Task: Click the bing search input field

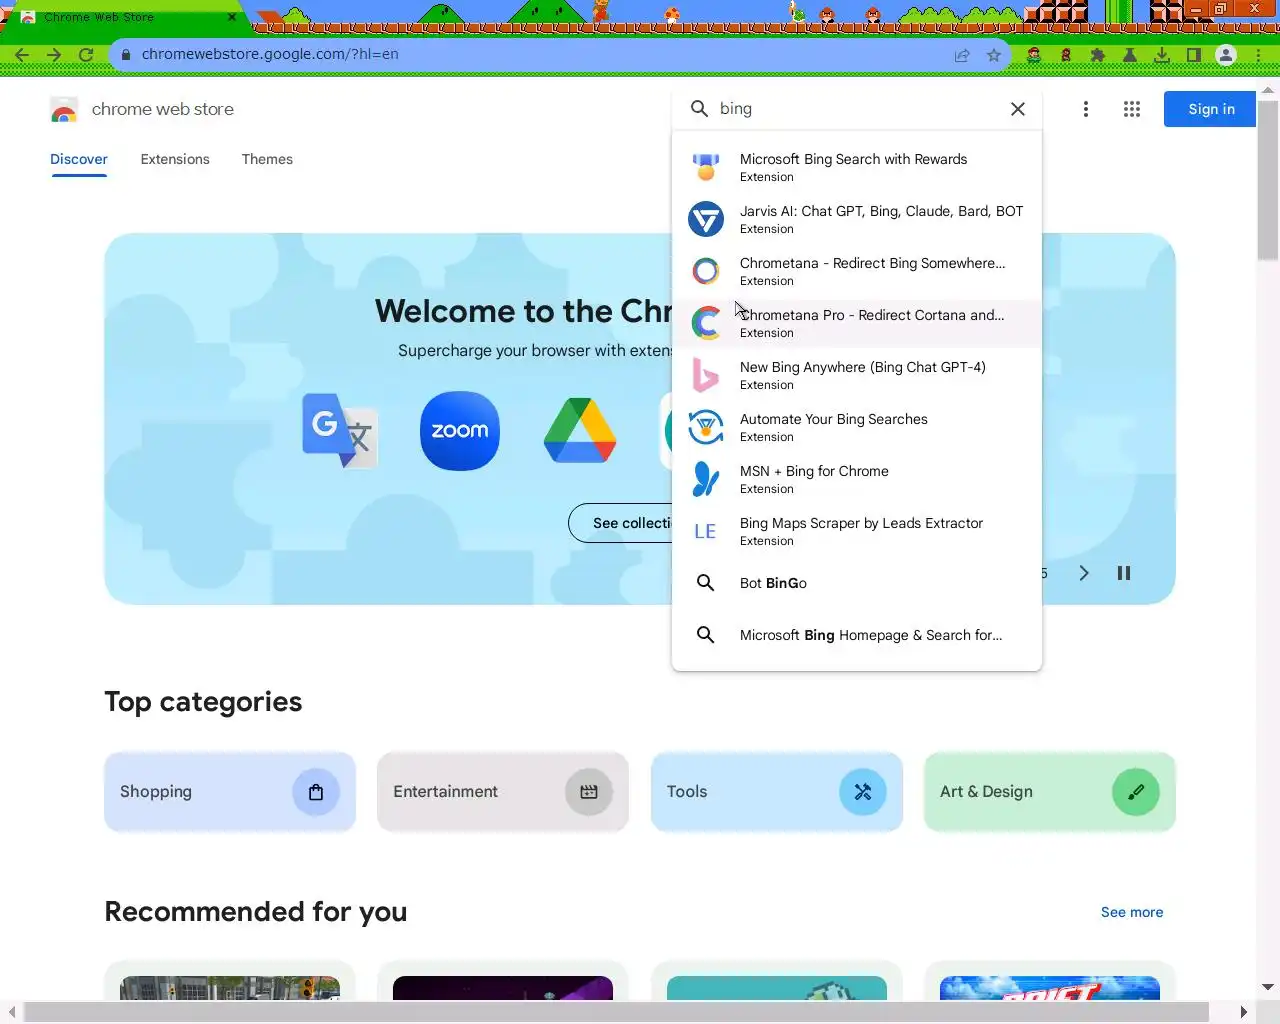Action: (858, 109)
